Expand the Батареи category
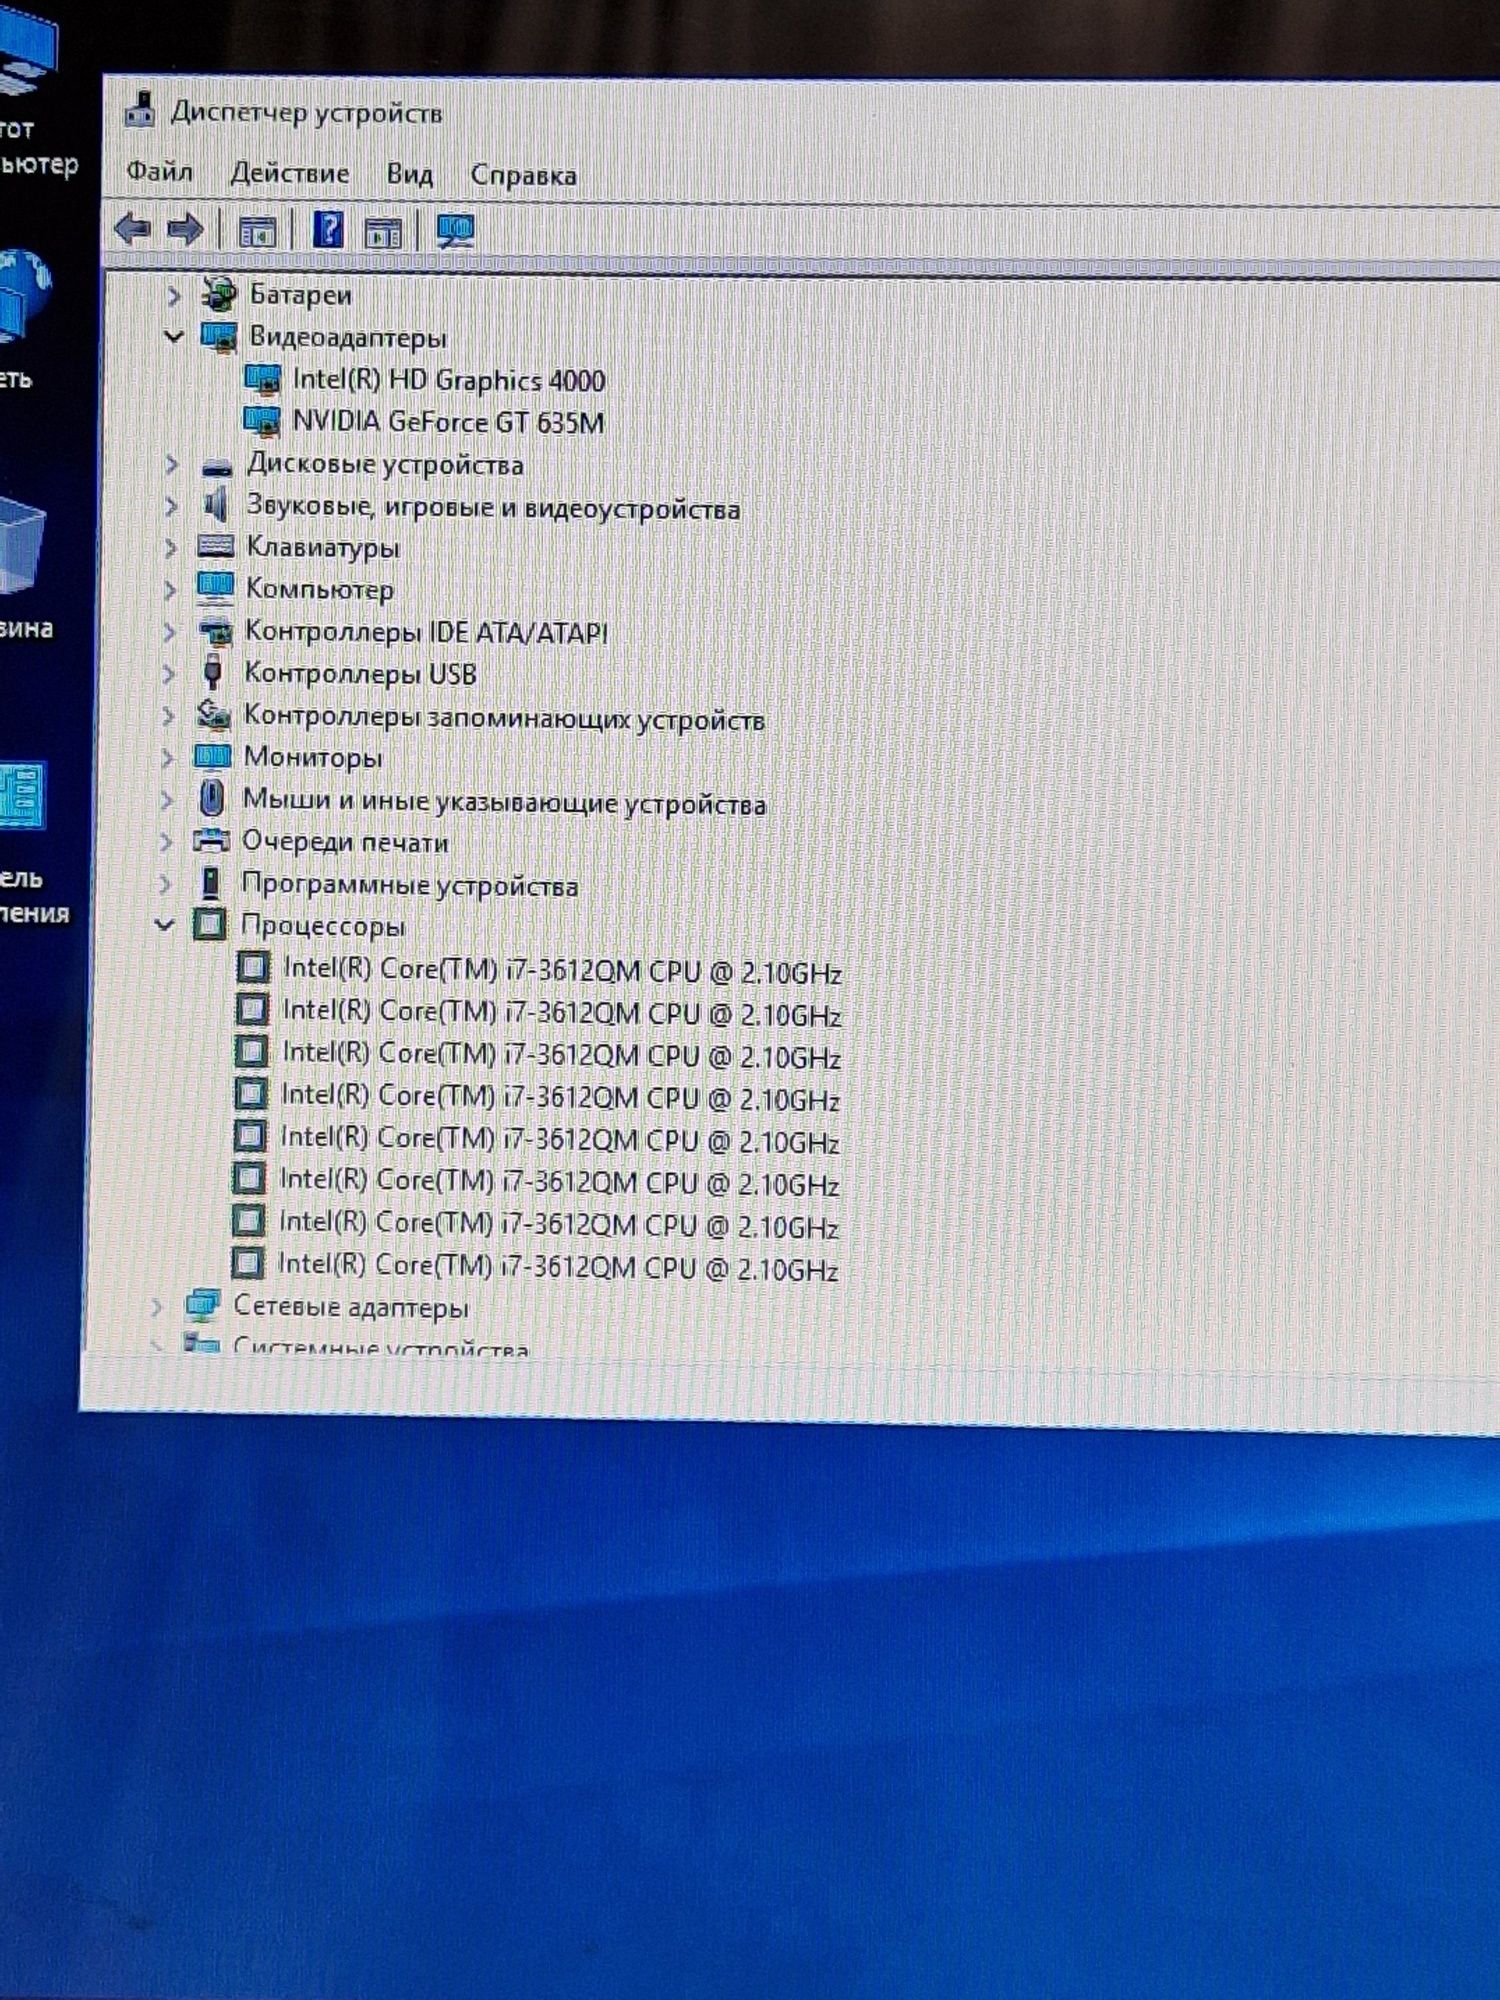This screenshot has height=2000, width=1500. [x=174, y=296]
